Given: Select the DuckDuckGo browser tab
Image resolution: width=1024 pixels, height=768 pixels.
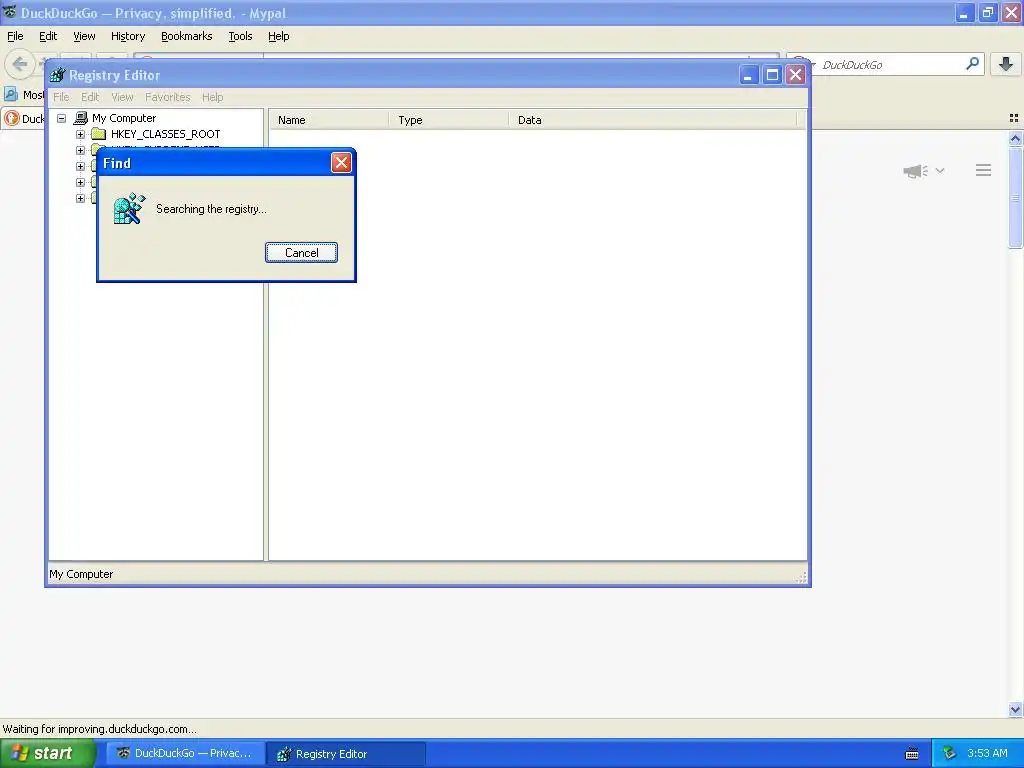Looking at the screenshot, I should pos(24,118).
